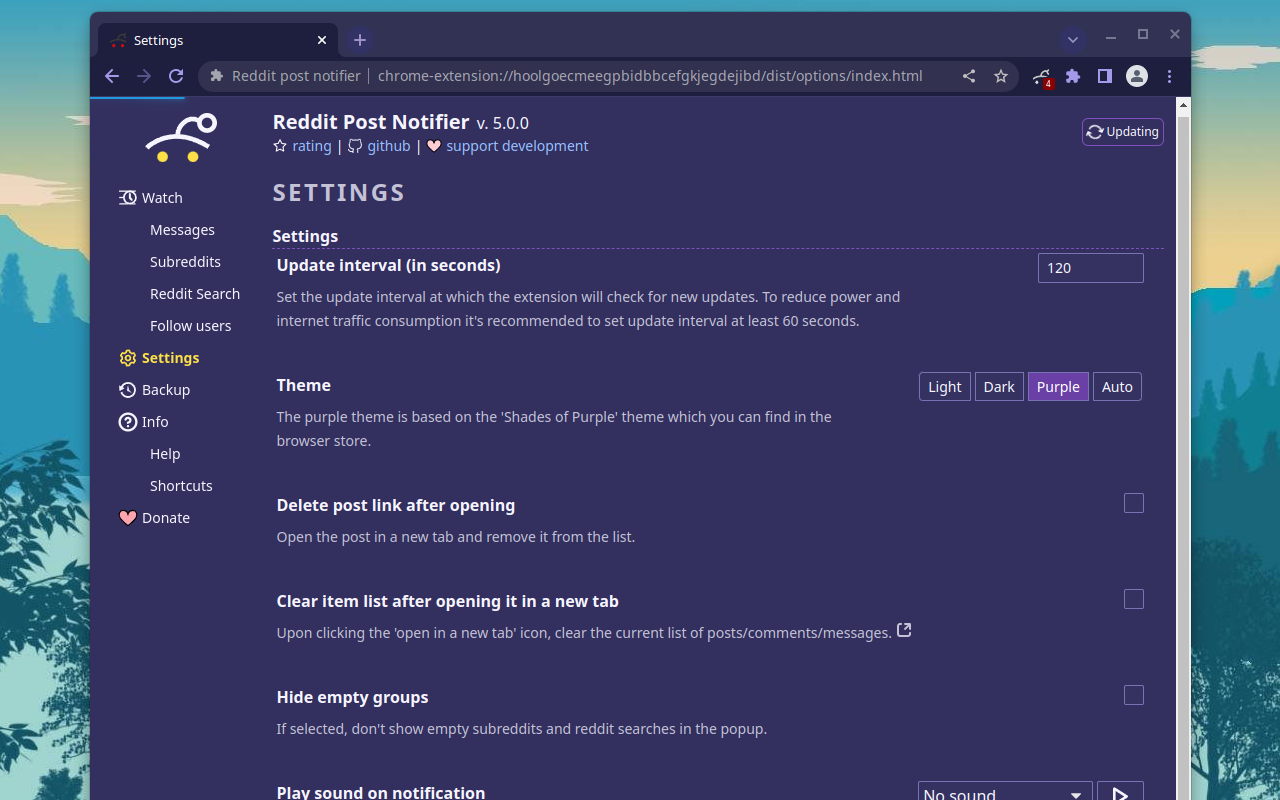
Task: Click the Donate heart icon
Action: click(127, 518)
